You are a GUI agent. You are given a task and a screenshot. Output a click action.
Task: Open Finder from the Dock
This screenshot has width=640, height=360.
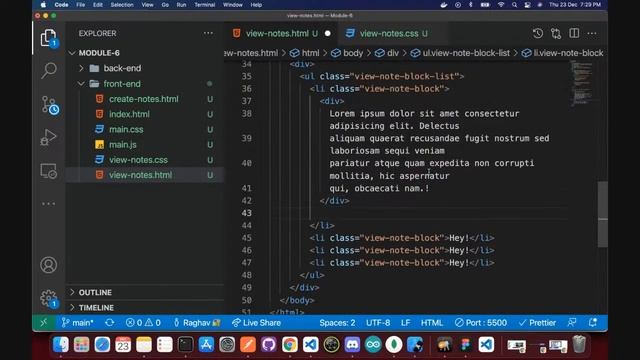[61, 344]
